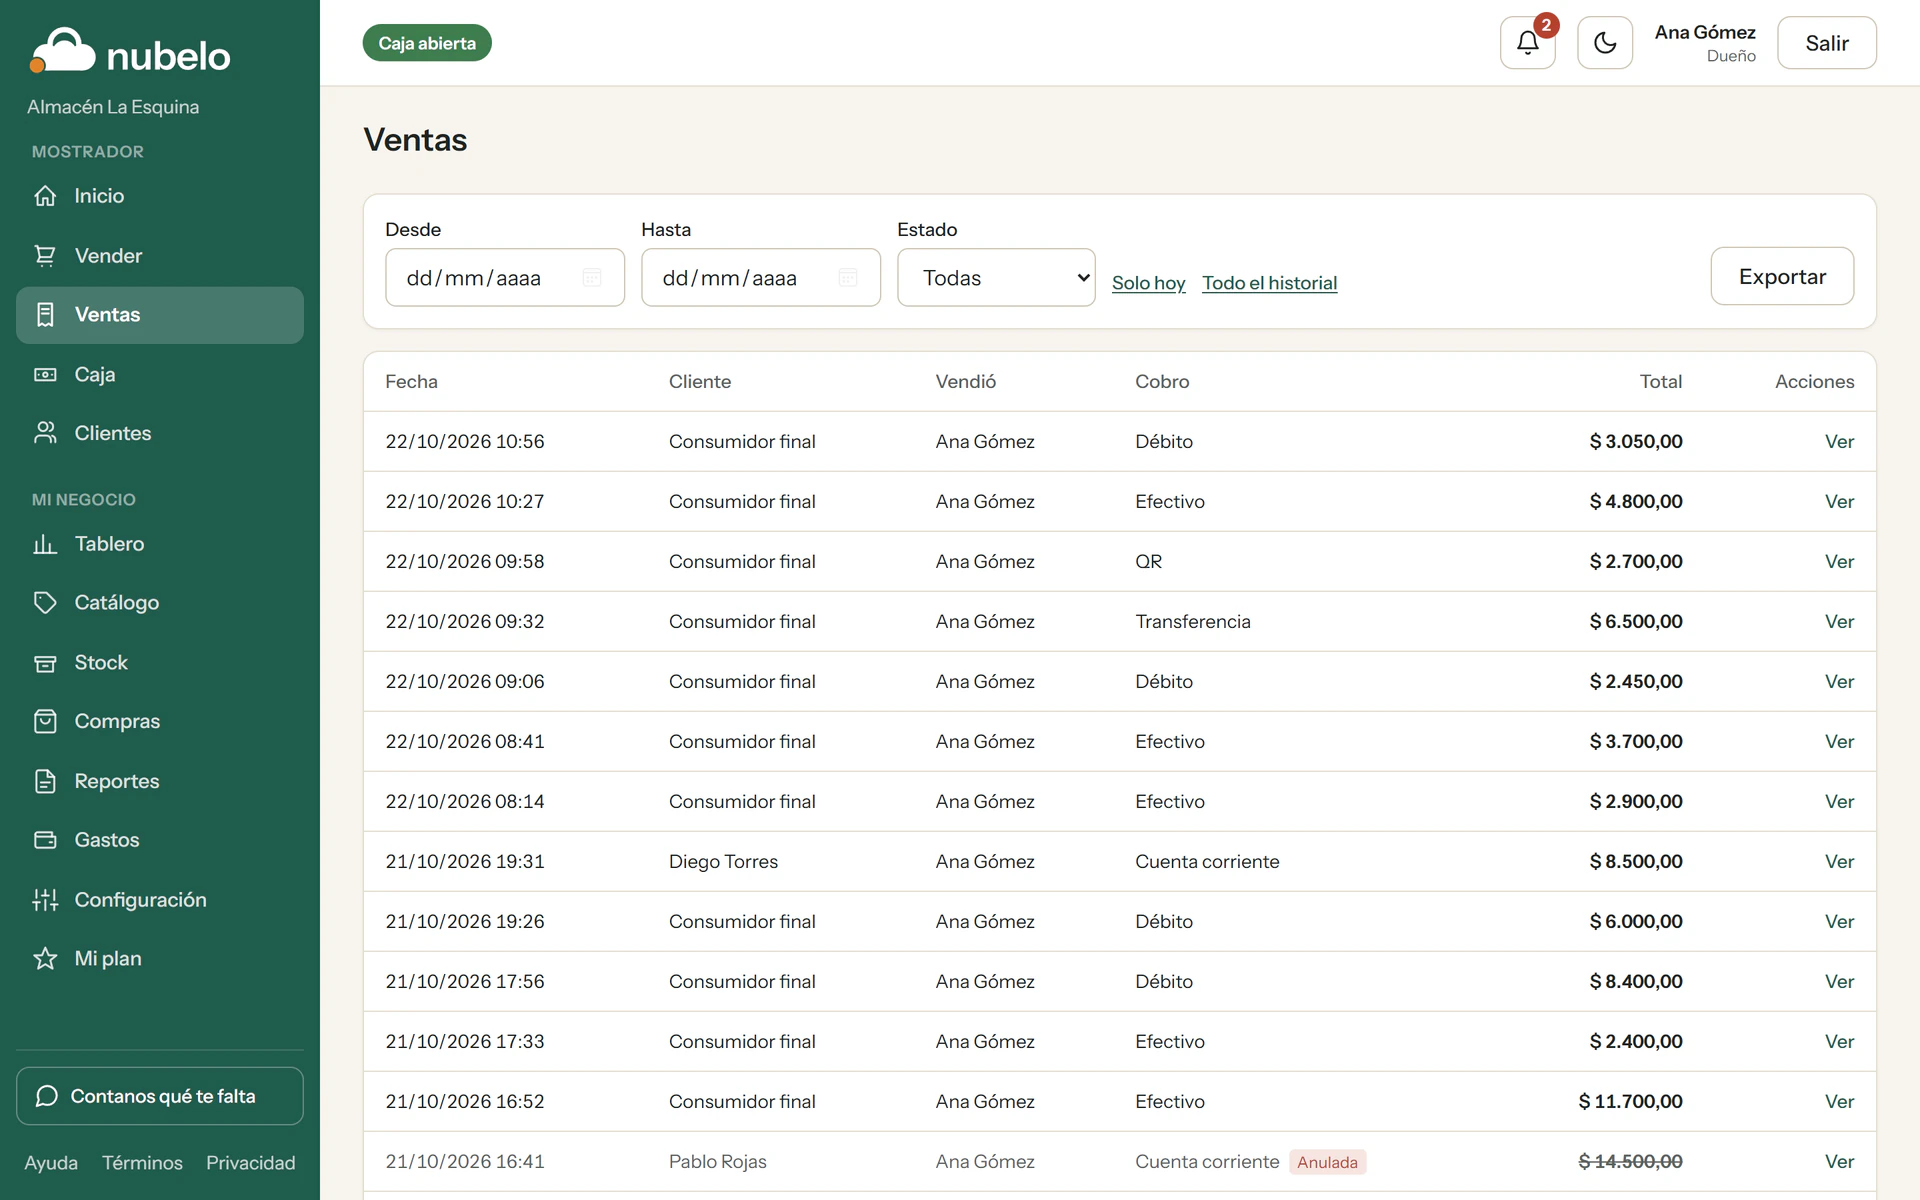View the Transferencia sale of $ 6.500,00
Viewport: 1920px width, 1200px height.
point(1839,621)
